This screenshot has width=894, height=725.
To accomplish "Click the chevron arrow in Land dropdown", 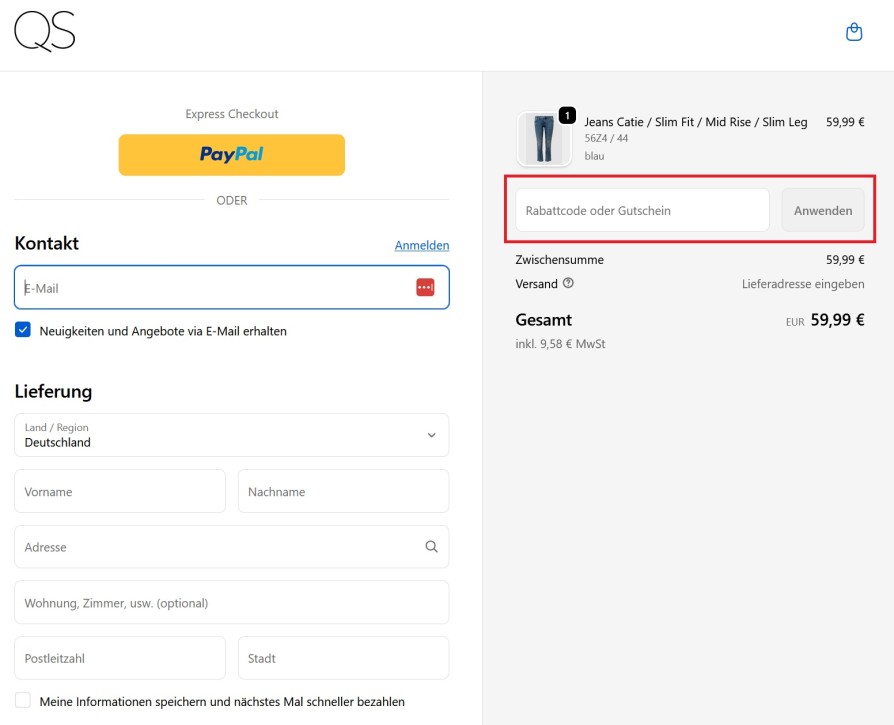I will click(431, 435).
